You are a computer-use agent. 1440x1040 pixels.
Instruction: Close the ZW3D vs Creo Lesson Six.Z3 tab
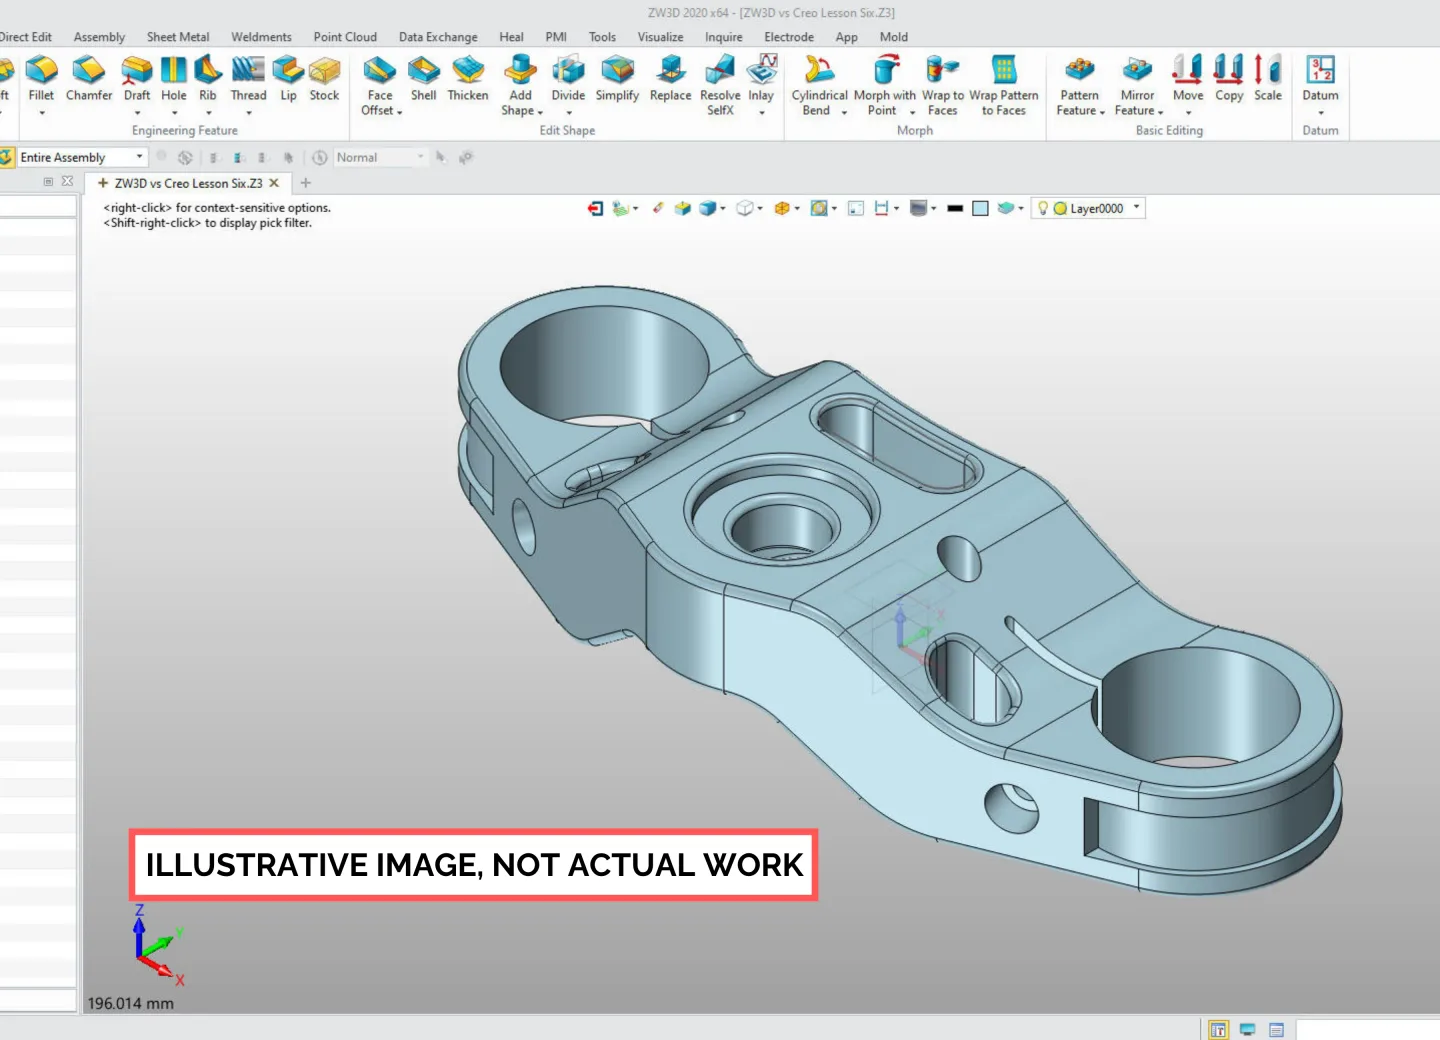click(274, 183)
